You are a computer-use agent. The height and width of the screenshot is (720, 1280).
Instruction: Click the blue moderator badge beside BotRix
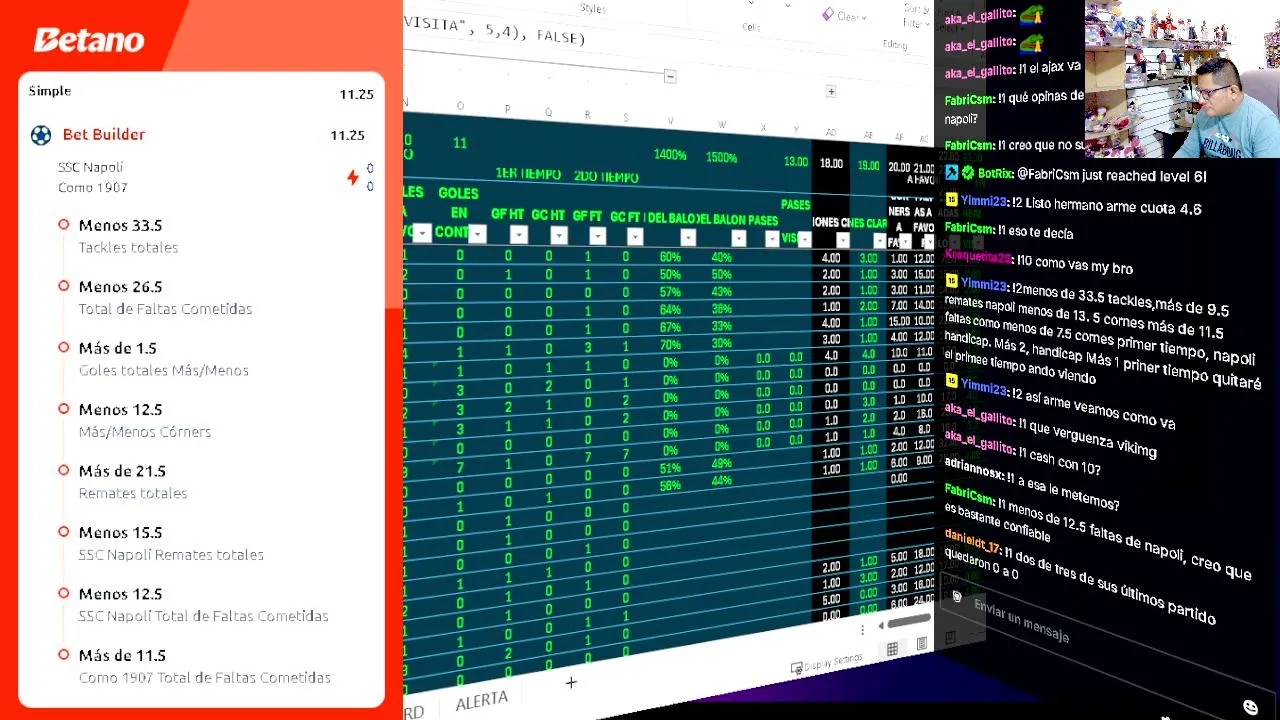point(952,173)
